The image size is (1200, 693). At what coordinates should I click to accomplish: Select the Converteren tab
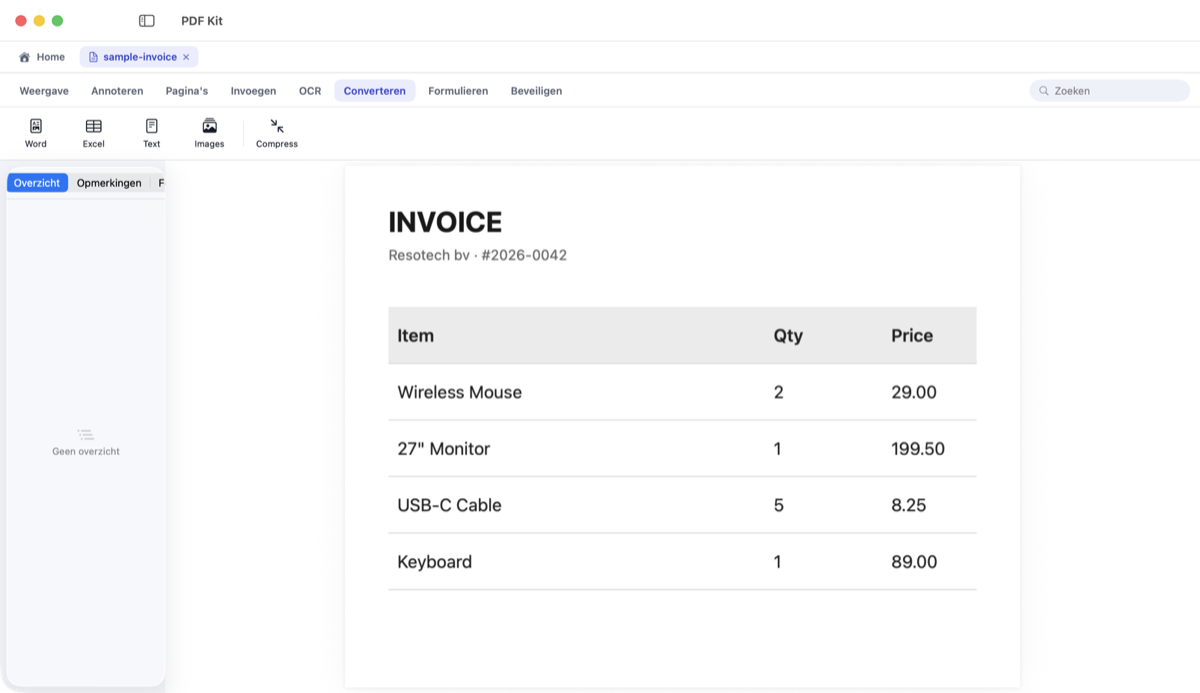[375, 91]
